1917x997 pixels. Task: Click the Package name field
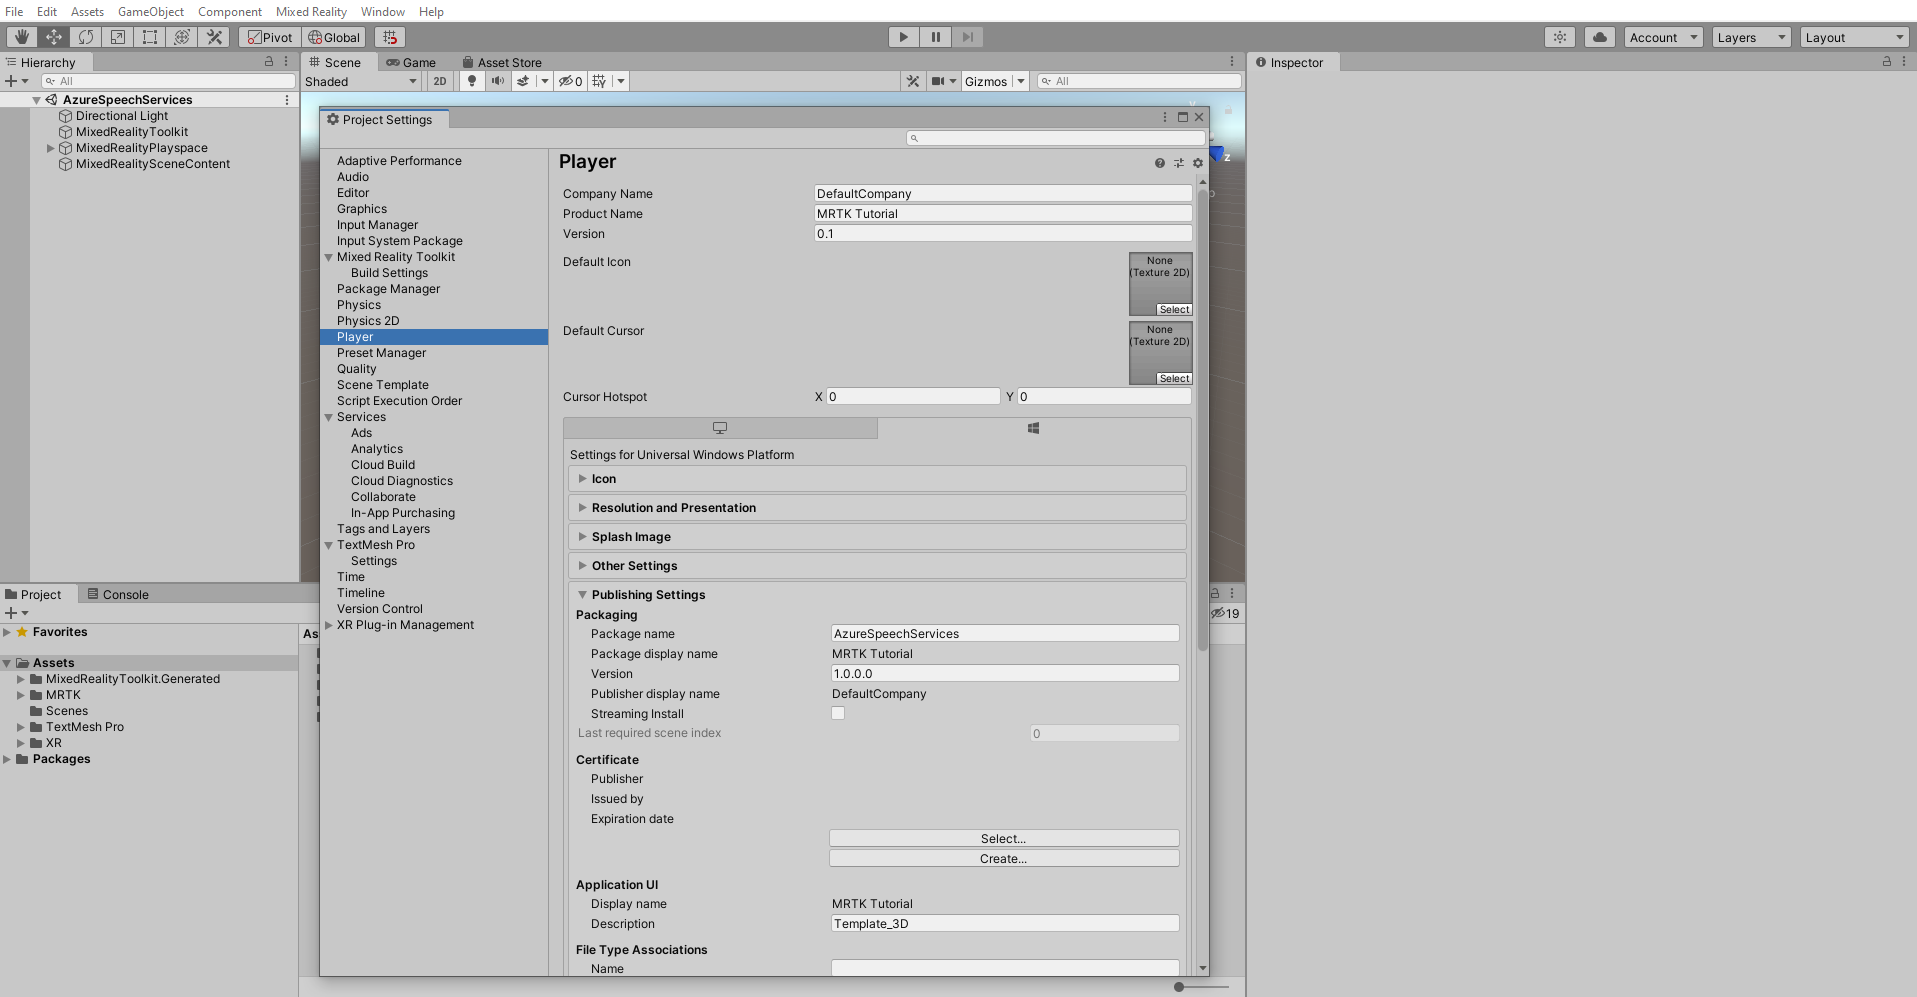tap(1005, 634)
